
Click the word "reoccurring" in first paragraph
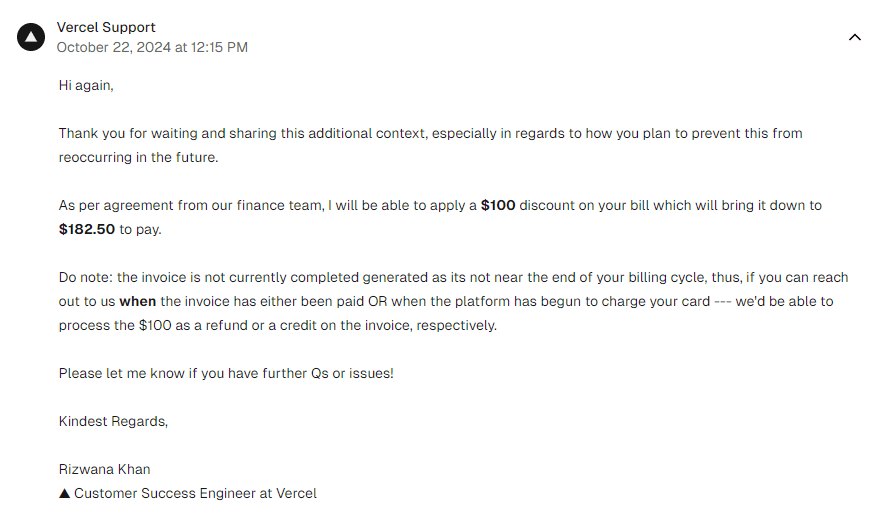[x=98, y=157]
